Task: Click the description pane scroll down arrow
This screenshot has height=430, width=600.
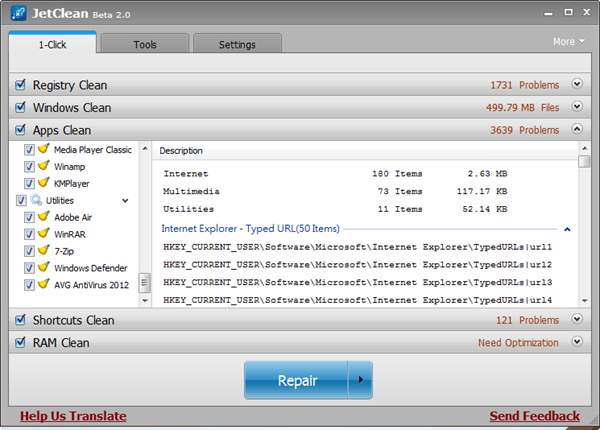Action: click(x=584, y=301)
